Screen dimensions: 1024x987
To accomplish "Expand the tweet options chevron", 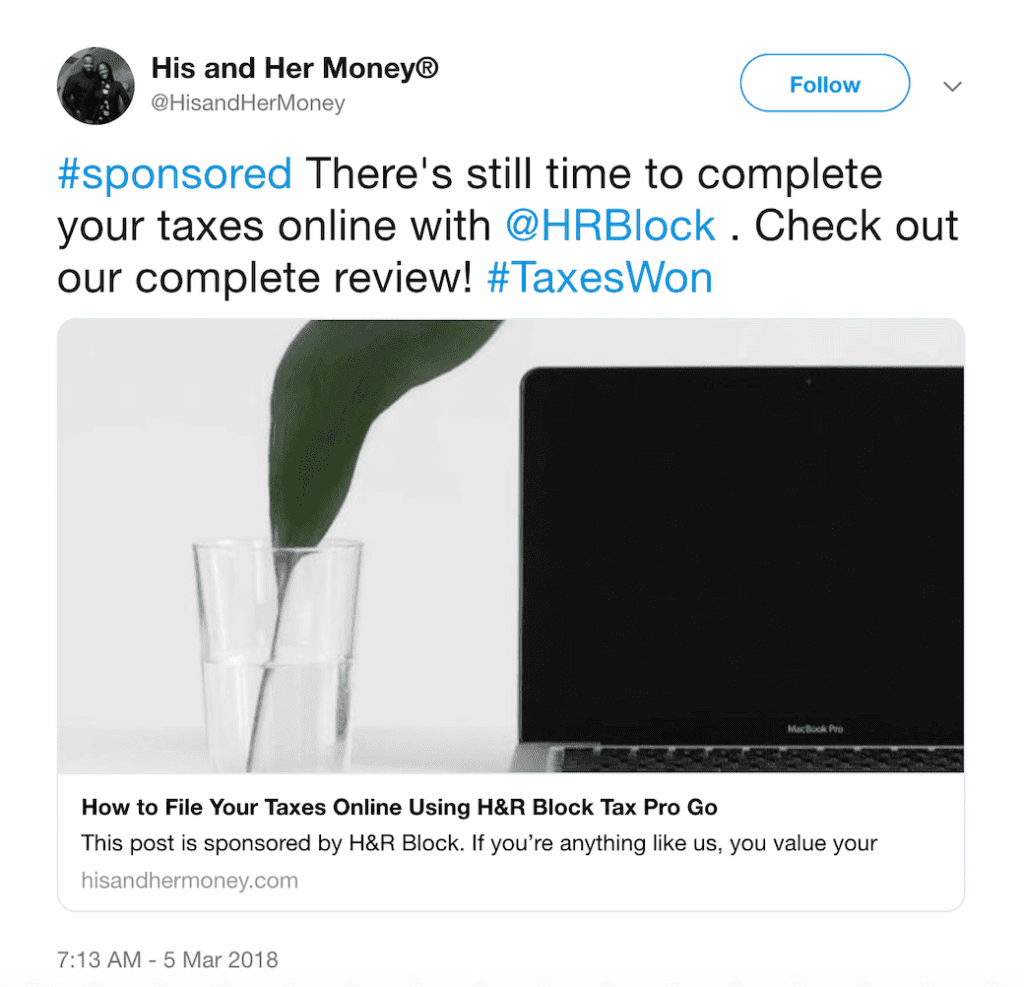I will [952, 86].
